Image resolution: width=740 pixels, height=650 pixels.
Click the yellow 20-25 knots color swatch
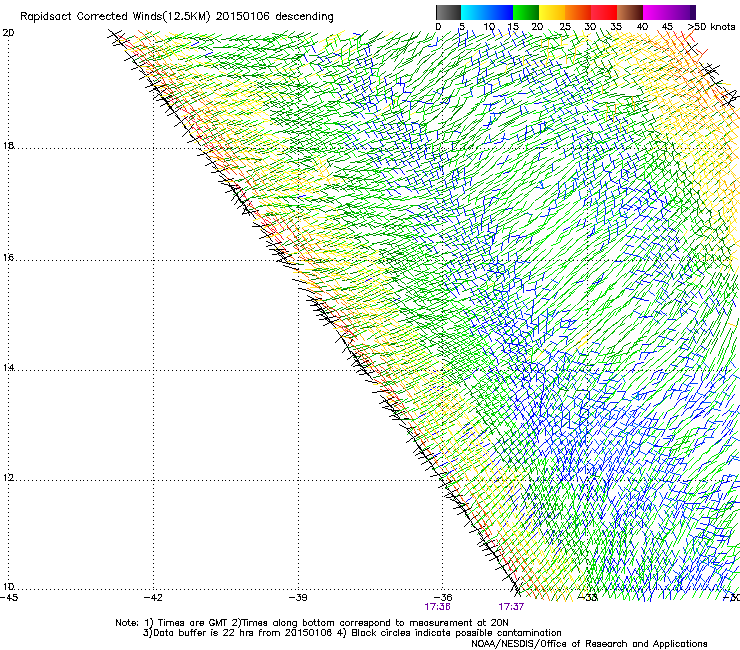tap(552, 12)
